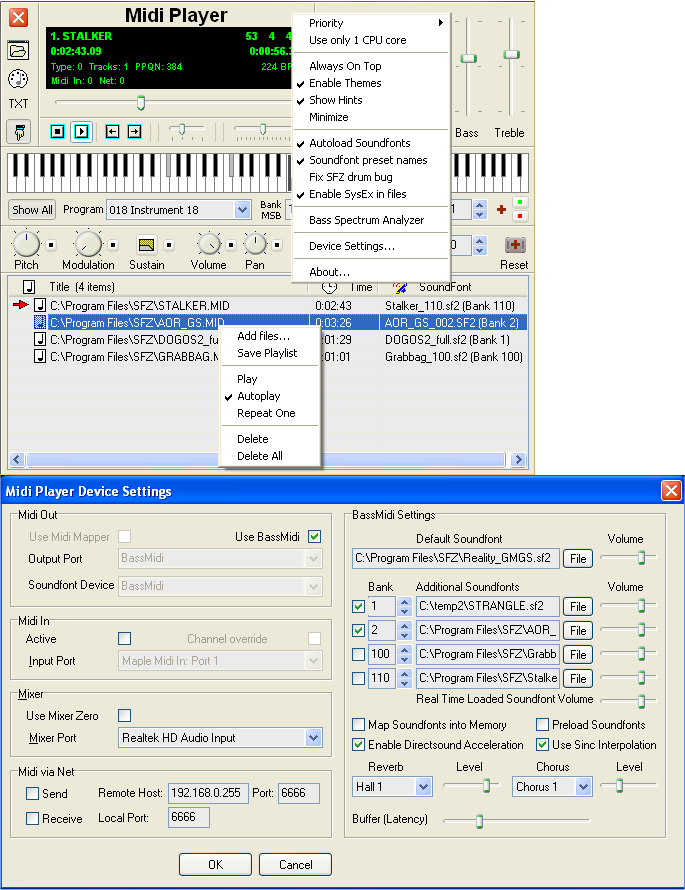Adjust the Bass slider
The width and height of the screenshot is (685, 890).
coord(468,58)
